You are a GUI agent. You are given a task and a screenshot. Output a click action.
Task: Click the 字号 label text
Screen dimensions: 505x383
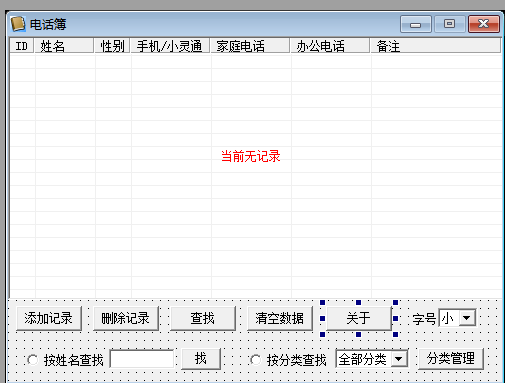pos(424,319)
